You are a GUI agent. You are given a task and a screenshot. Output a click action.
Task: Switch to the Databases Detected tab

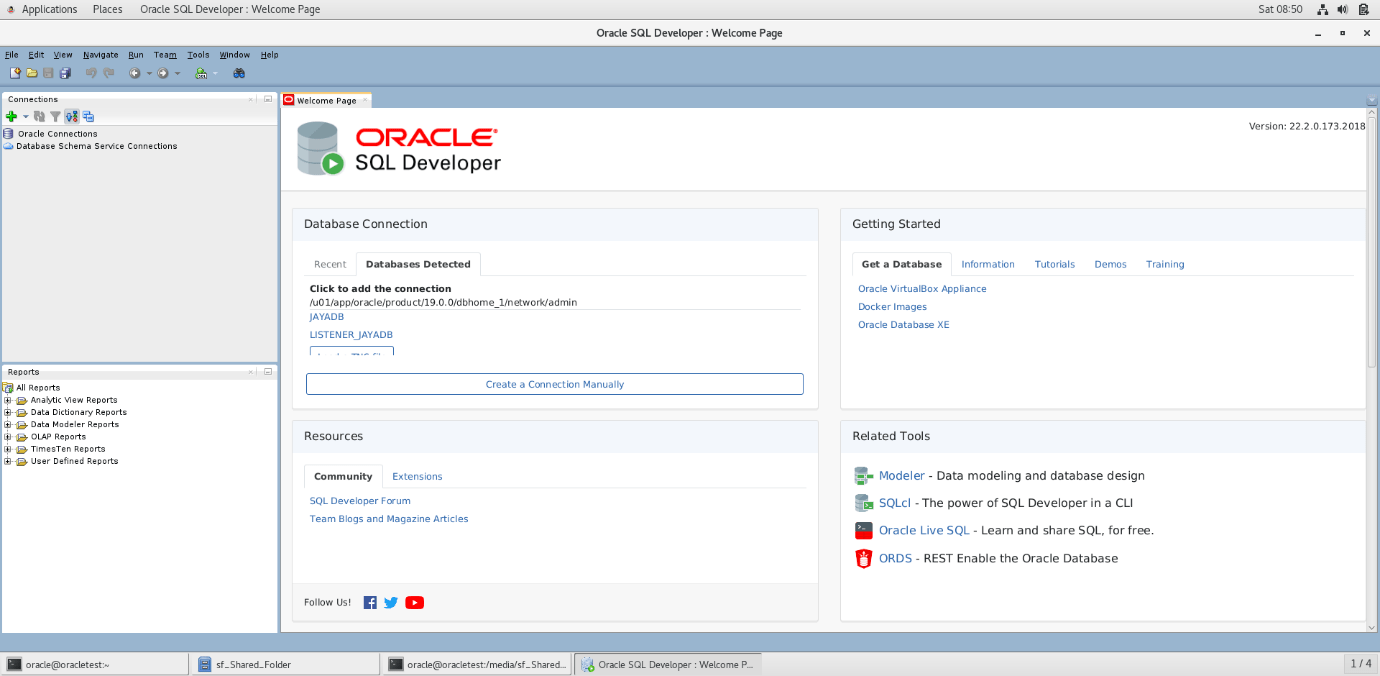click(418, 264)
